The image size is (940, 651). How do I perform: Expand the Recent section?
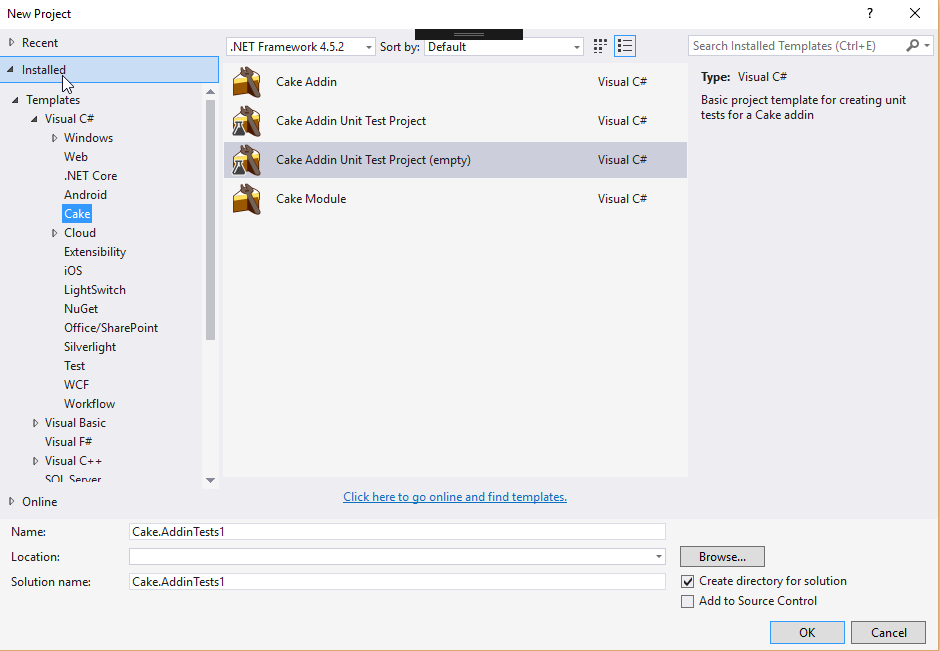11,43
